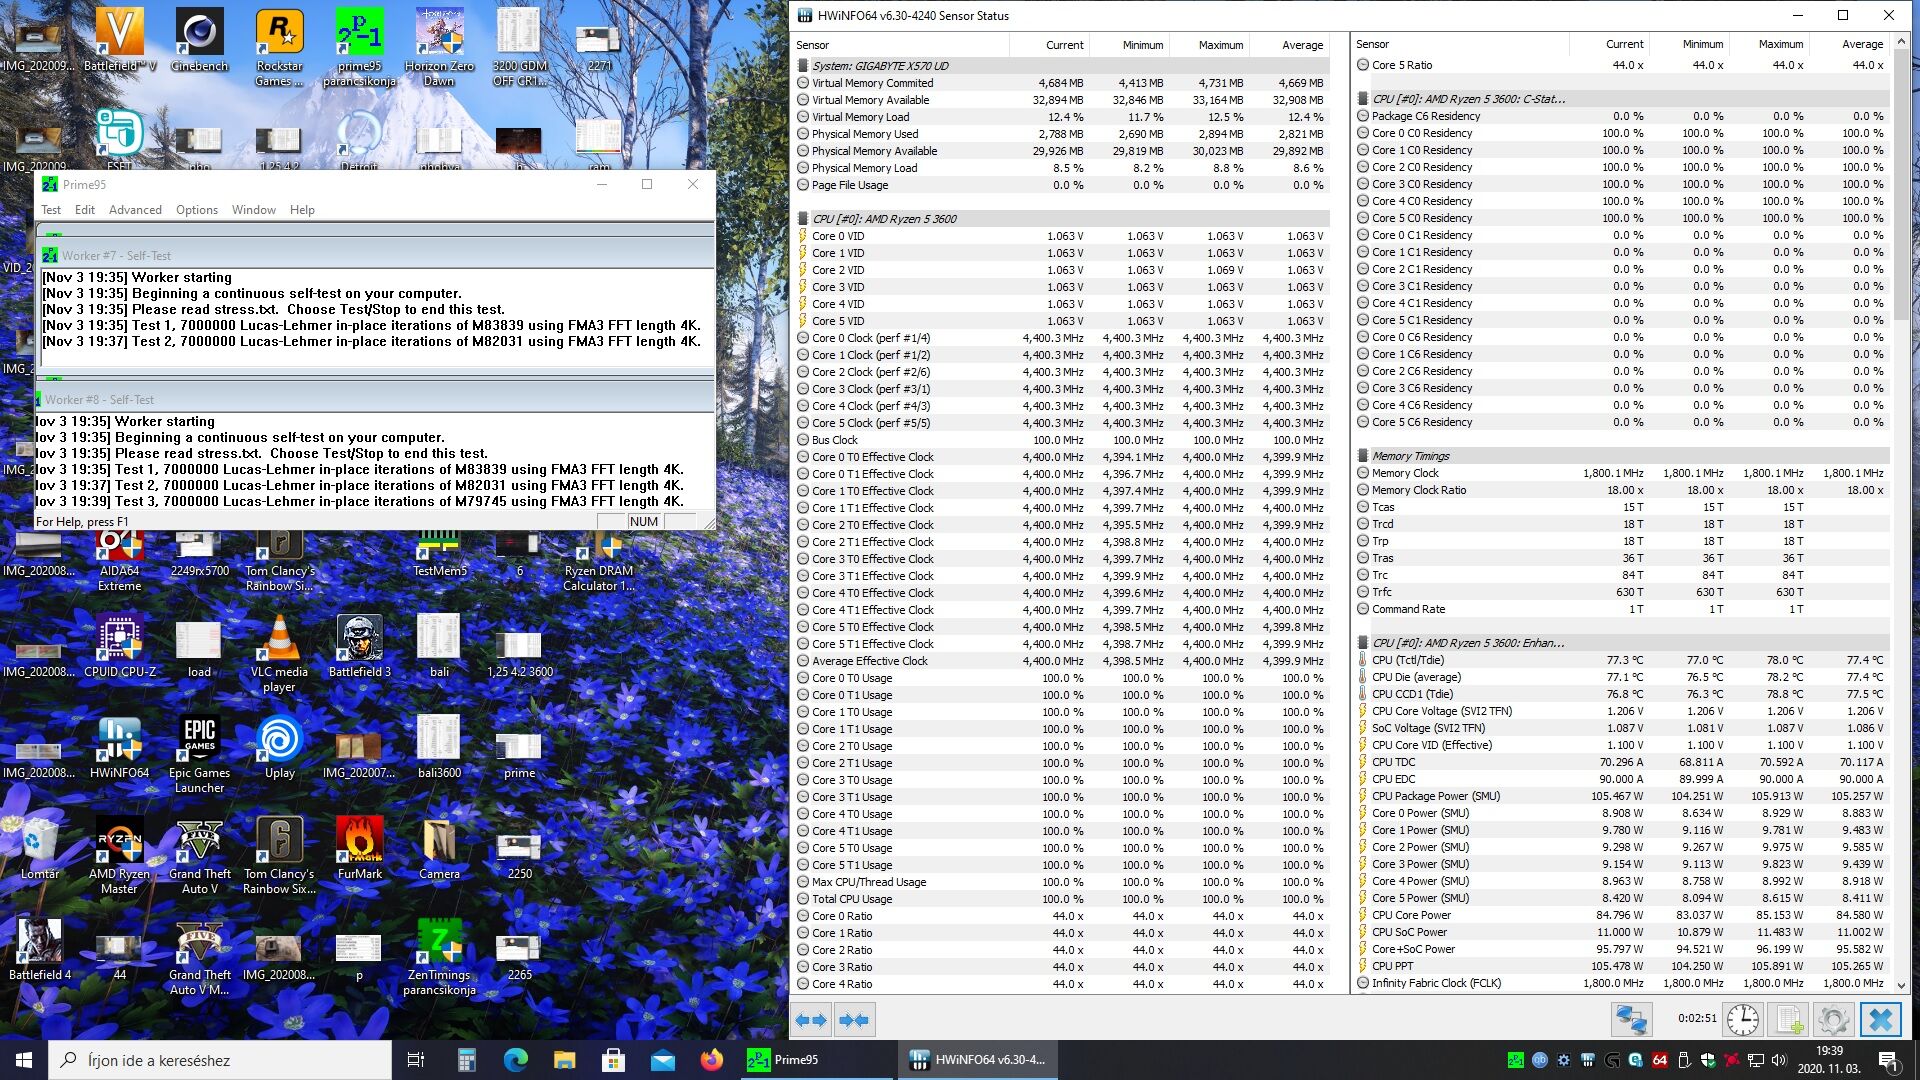This screenshot has height=1080, width=1920.
Task: Reset HWiNFO elapsed time clock button
Action: [x=1743, y=1020]
